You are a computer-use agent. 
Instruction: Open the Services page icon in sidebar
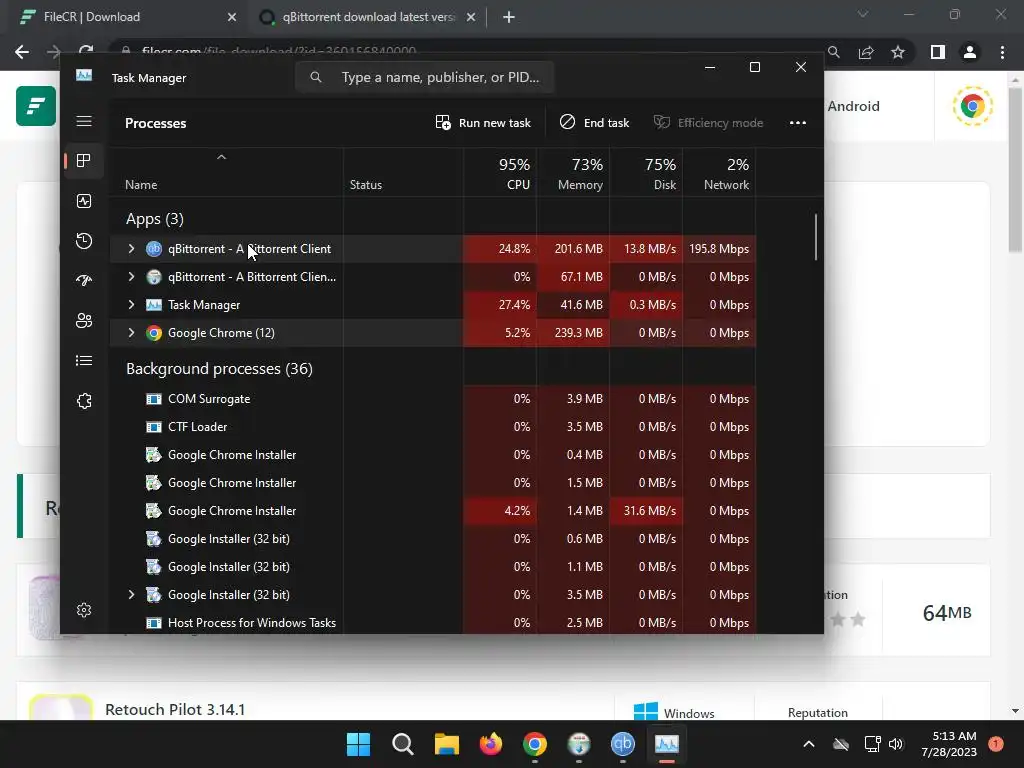pyautogui.click(x=84, y=401)
